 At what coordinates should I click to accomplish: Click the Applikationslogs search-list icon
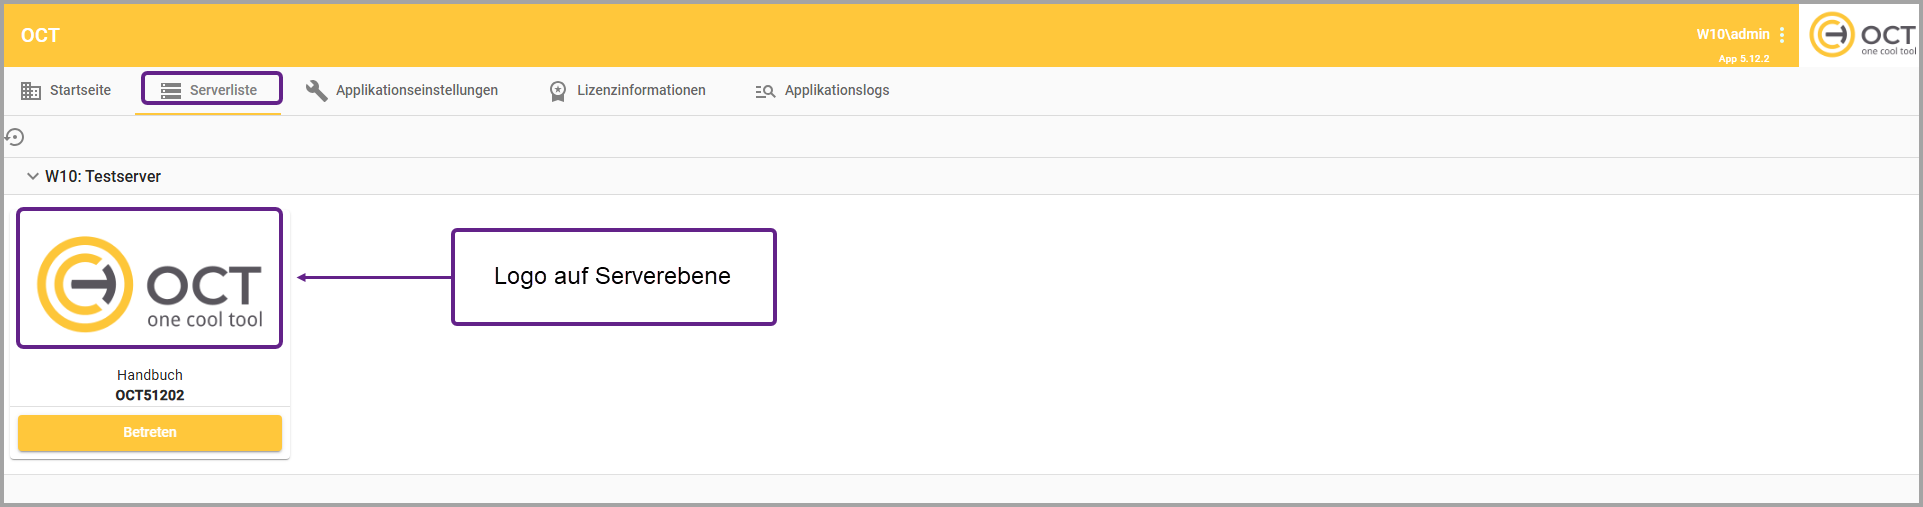coord(765,91)
